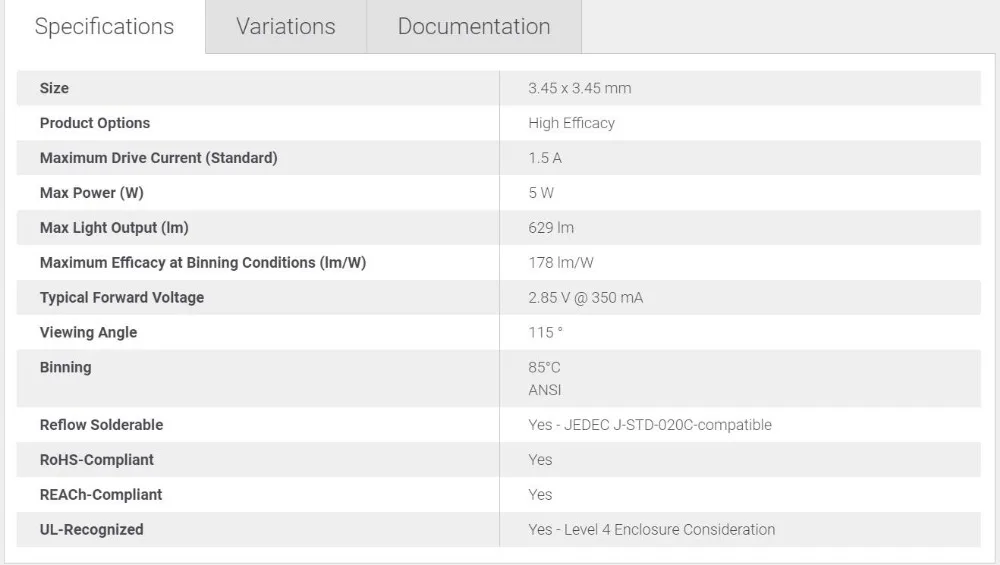
Task: Open the Documentation tab
Action: pyautogui.click(x=474, y=27)
